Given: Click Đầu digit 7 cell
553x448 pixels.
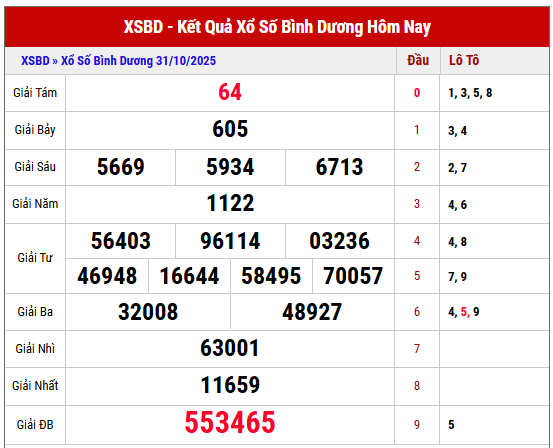Looking at the screenshot, I should coord(417,349).
